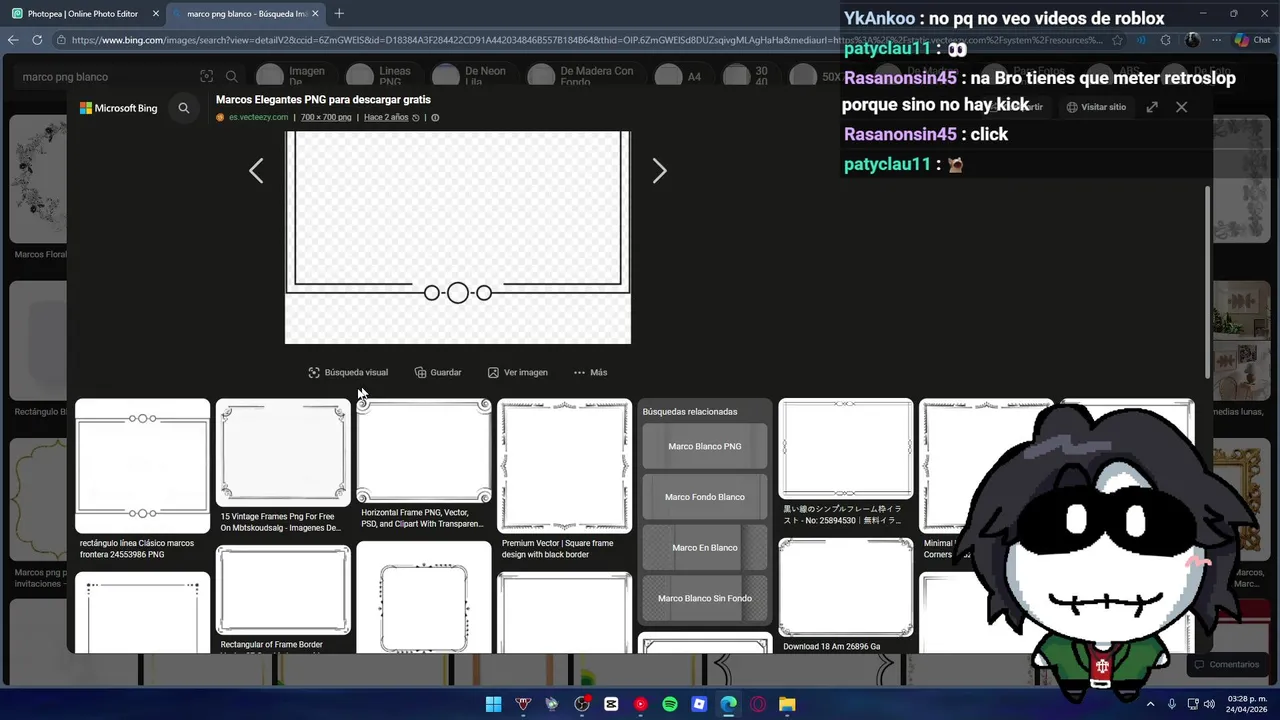Click the 700 × 700 png size link
The height and width of the screenshot is (720, 1280).
tap(326, 117)
